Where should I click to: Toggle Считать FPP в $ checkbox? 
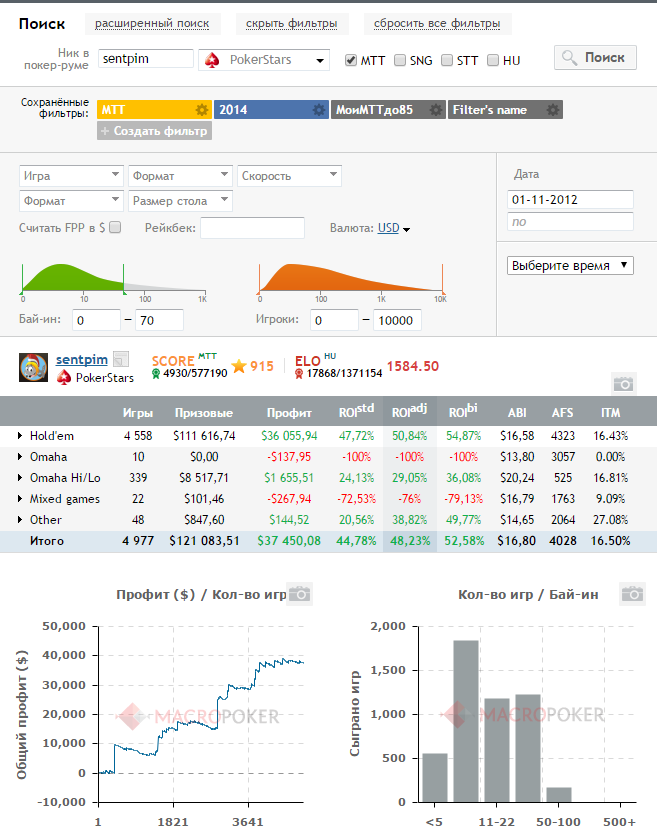pyautogui.click(x=115, y=228)
